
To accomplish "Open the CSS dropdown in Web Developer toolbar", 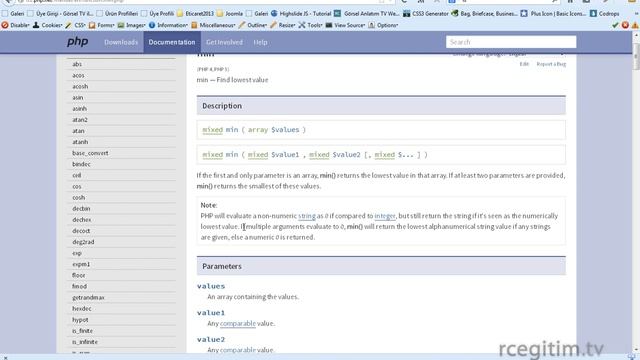I will (x=76, y=25).
